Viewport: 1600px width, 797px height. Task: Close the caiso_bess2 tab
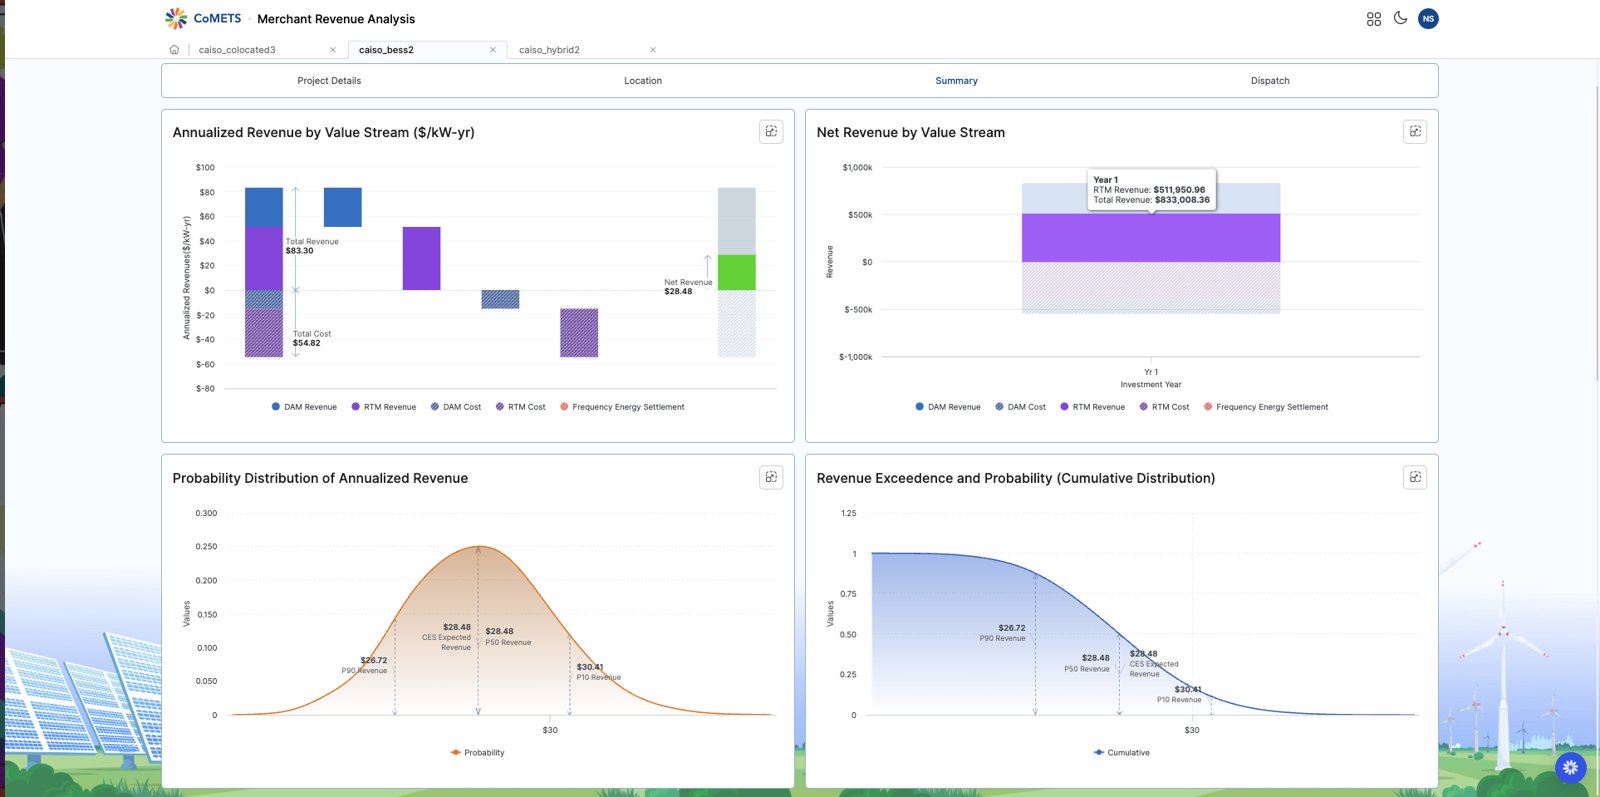coord(493,50)
